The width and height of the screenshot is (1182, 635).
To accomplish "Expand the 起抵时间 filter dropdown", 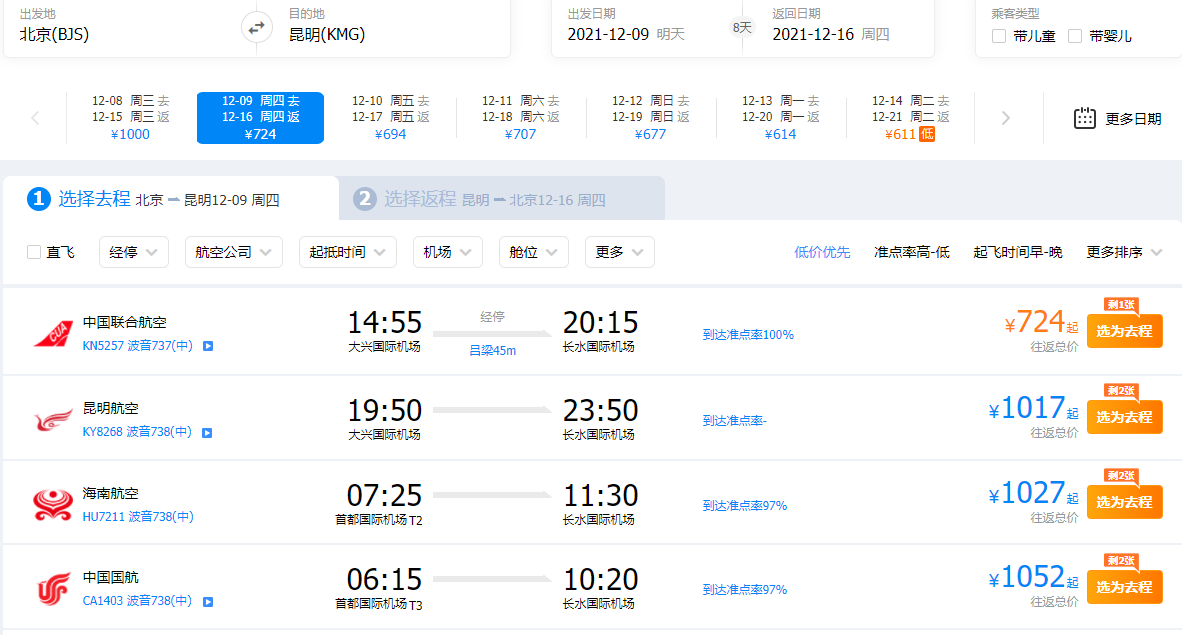I will click(x=347, y=252).
